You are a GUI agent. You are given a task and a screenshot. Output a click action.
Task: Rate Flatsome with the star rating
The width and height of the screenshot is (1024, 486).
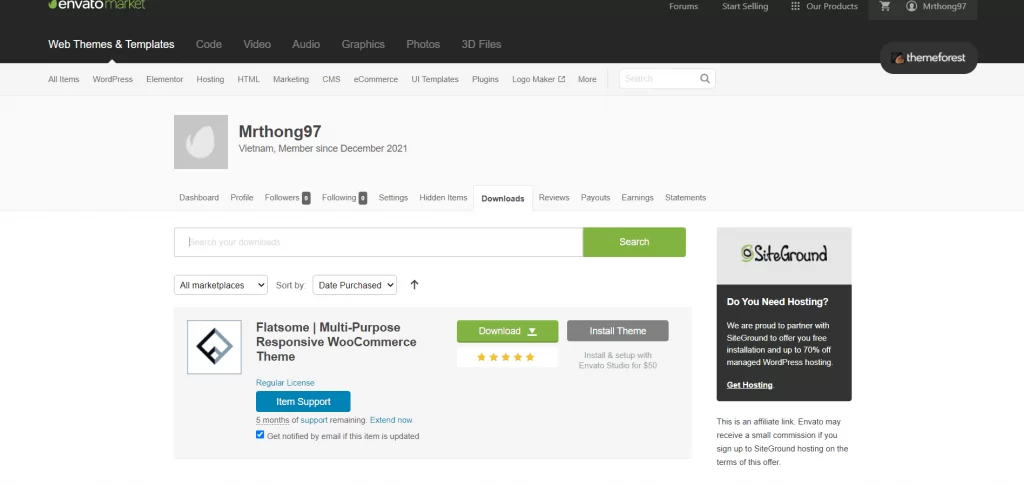[x=505, y=357]
